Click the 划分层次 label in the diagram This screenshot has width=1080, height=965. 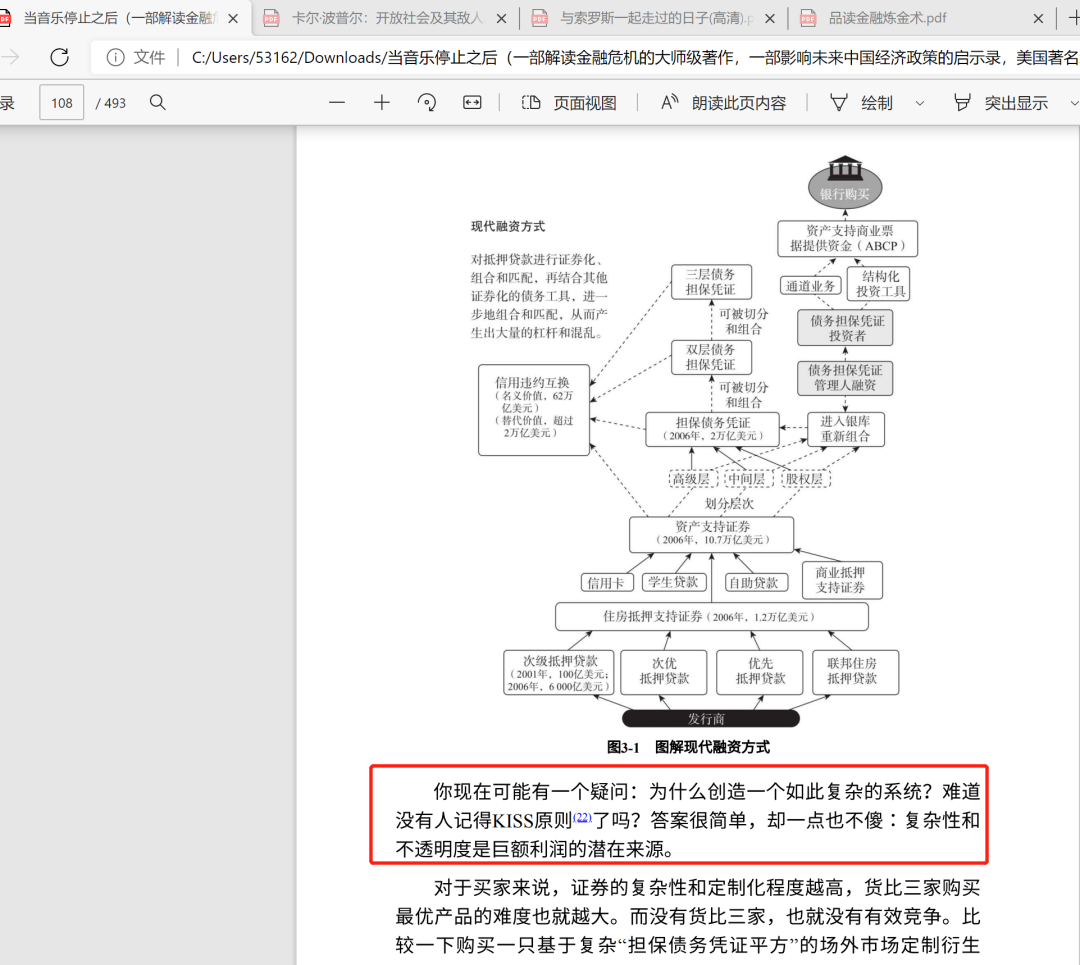tap(729, 504)
